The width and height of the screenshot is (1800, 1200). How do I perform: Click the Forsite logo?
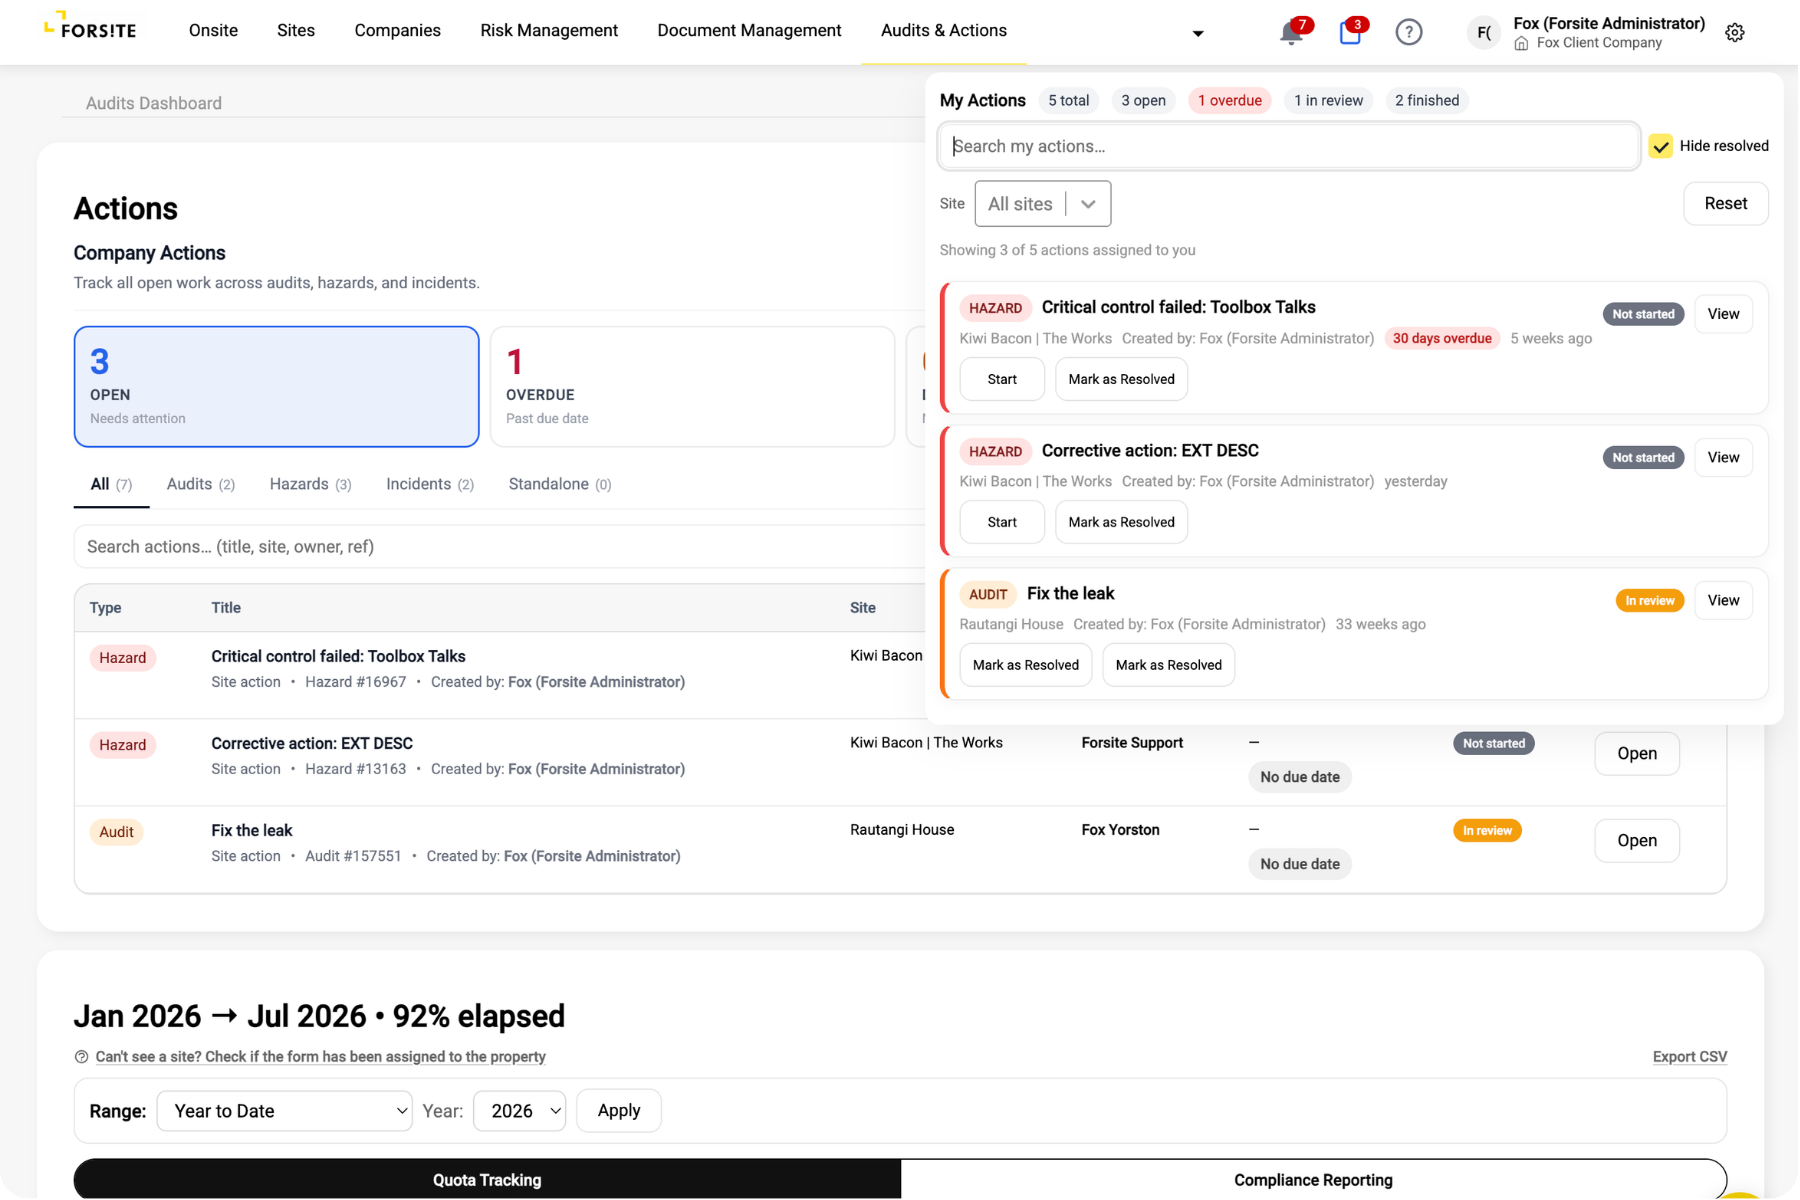click(x=90, y=27)
